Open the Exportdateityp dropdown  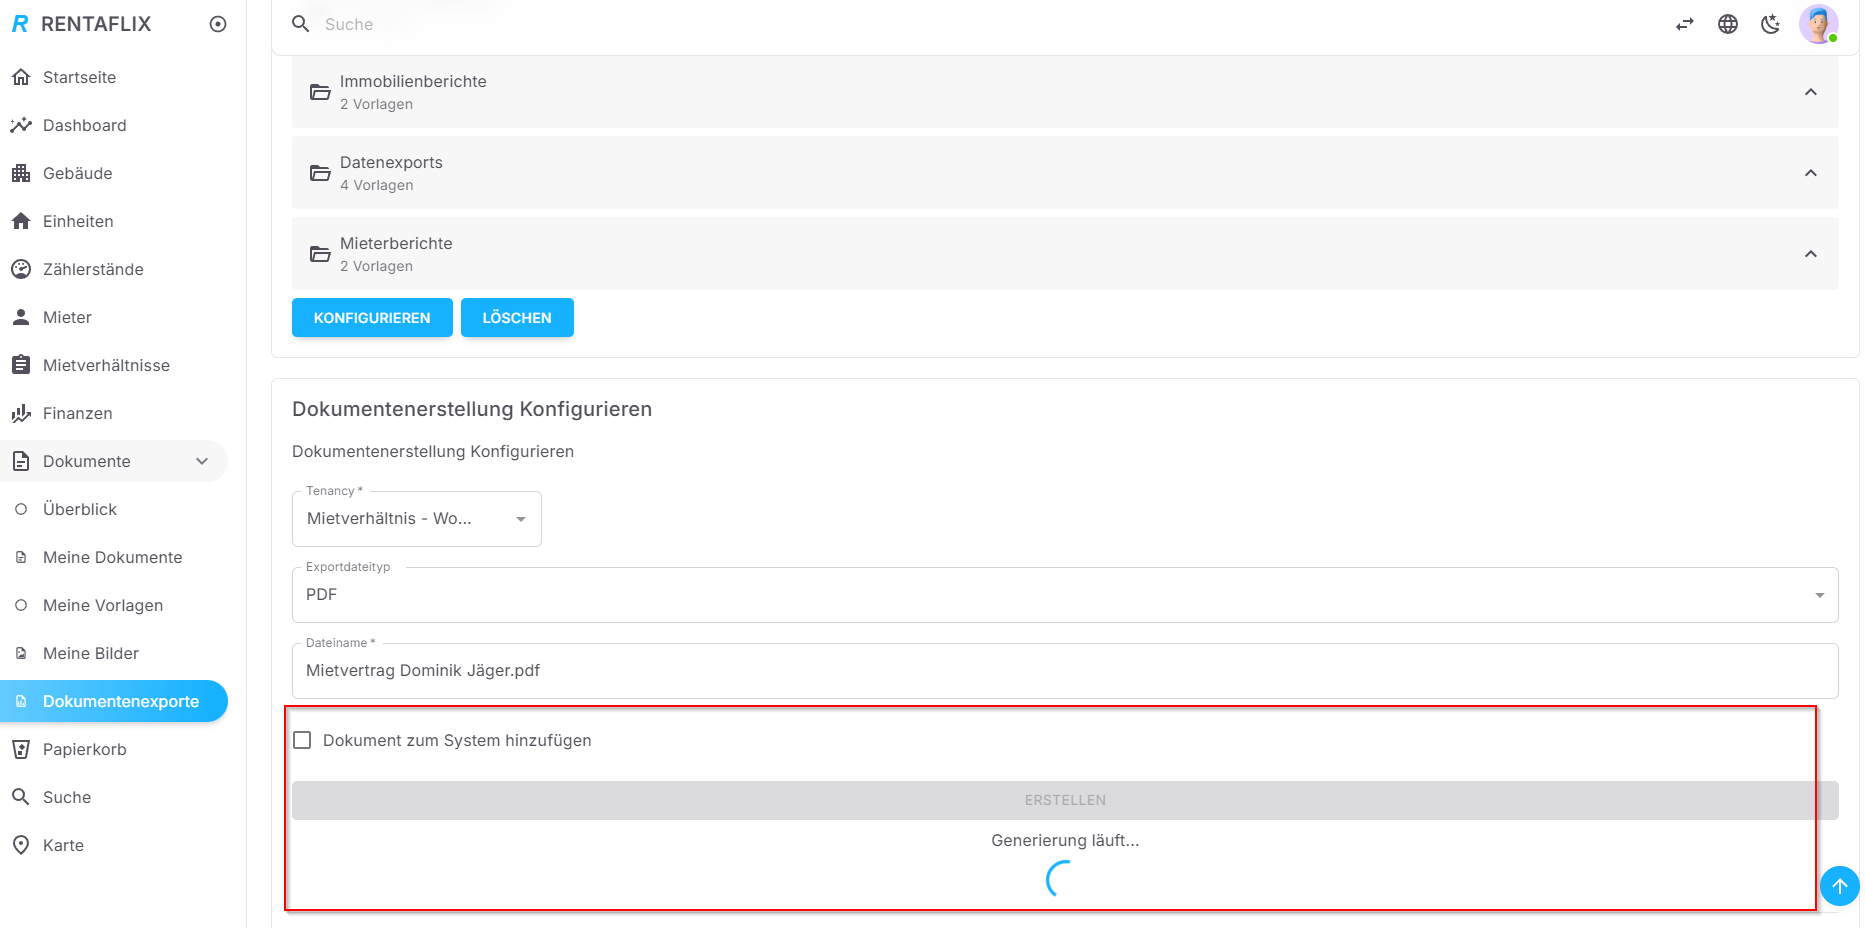1064,595
